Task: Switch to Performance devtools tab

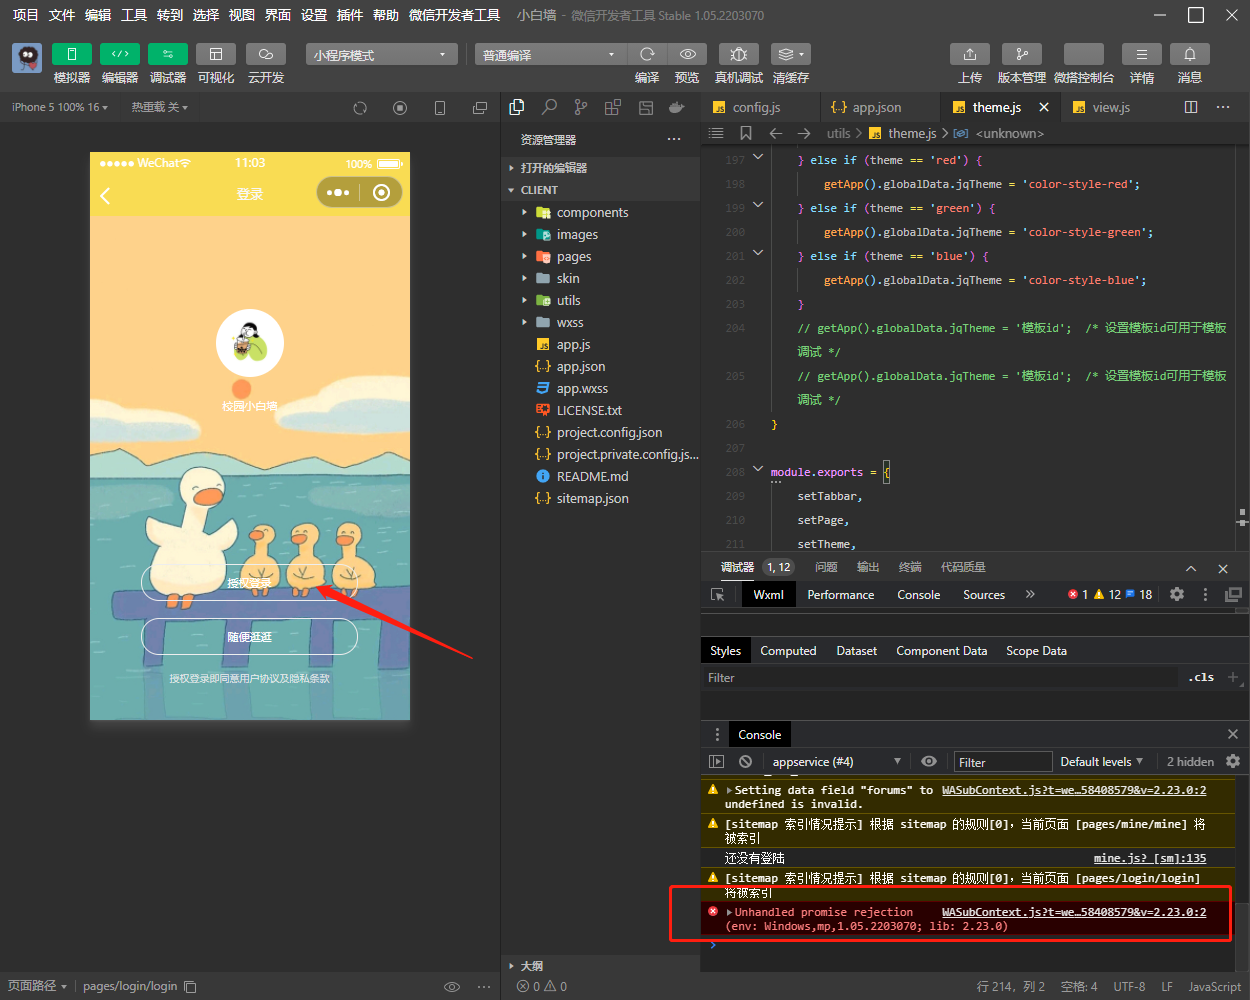Action: pos(841,594)
